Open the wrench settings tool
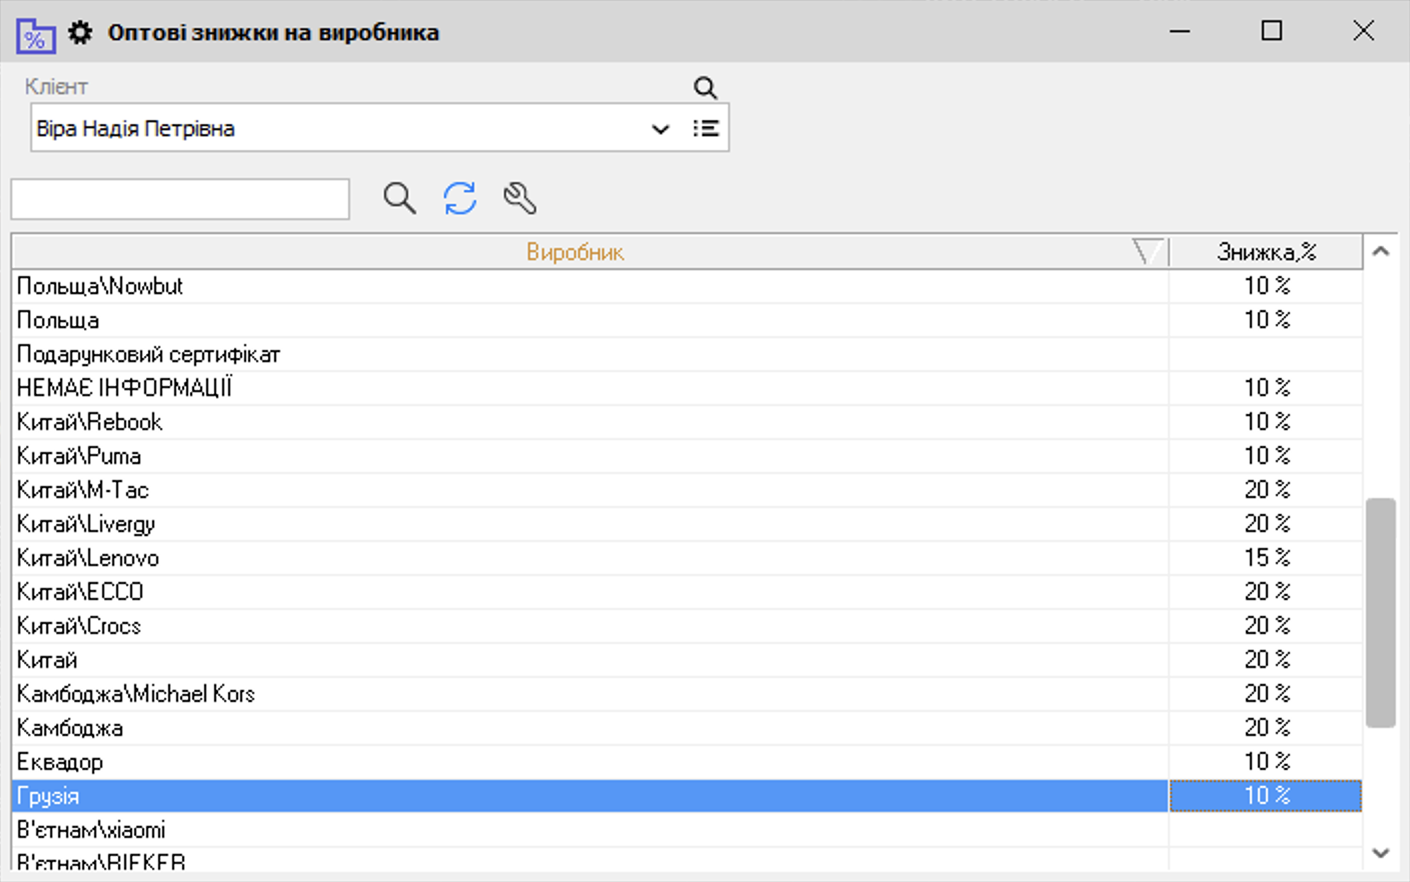This screenshot has width=1410, height=882. tap(520, 198)
